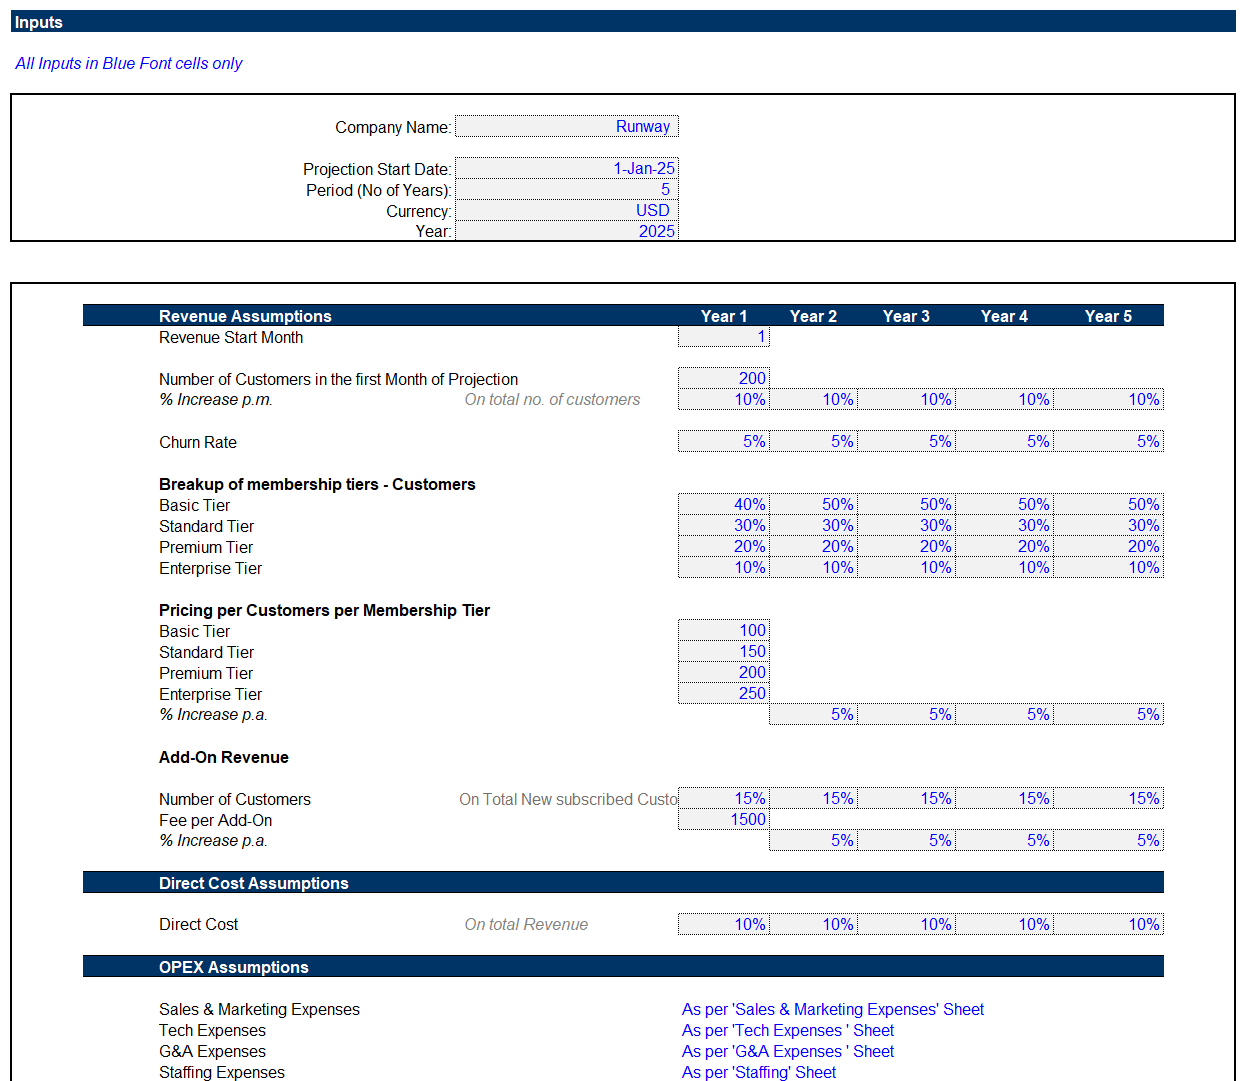The image size is (1249, 1081).
Task: Select the Company Name cell containing Runway
Action: [x=566, y=126]
